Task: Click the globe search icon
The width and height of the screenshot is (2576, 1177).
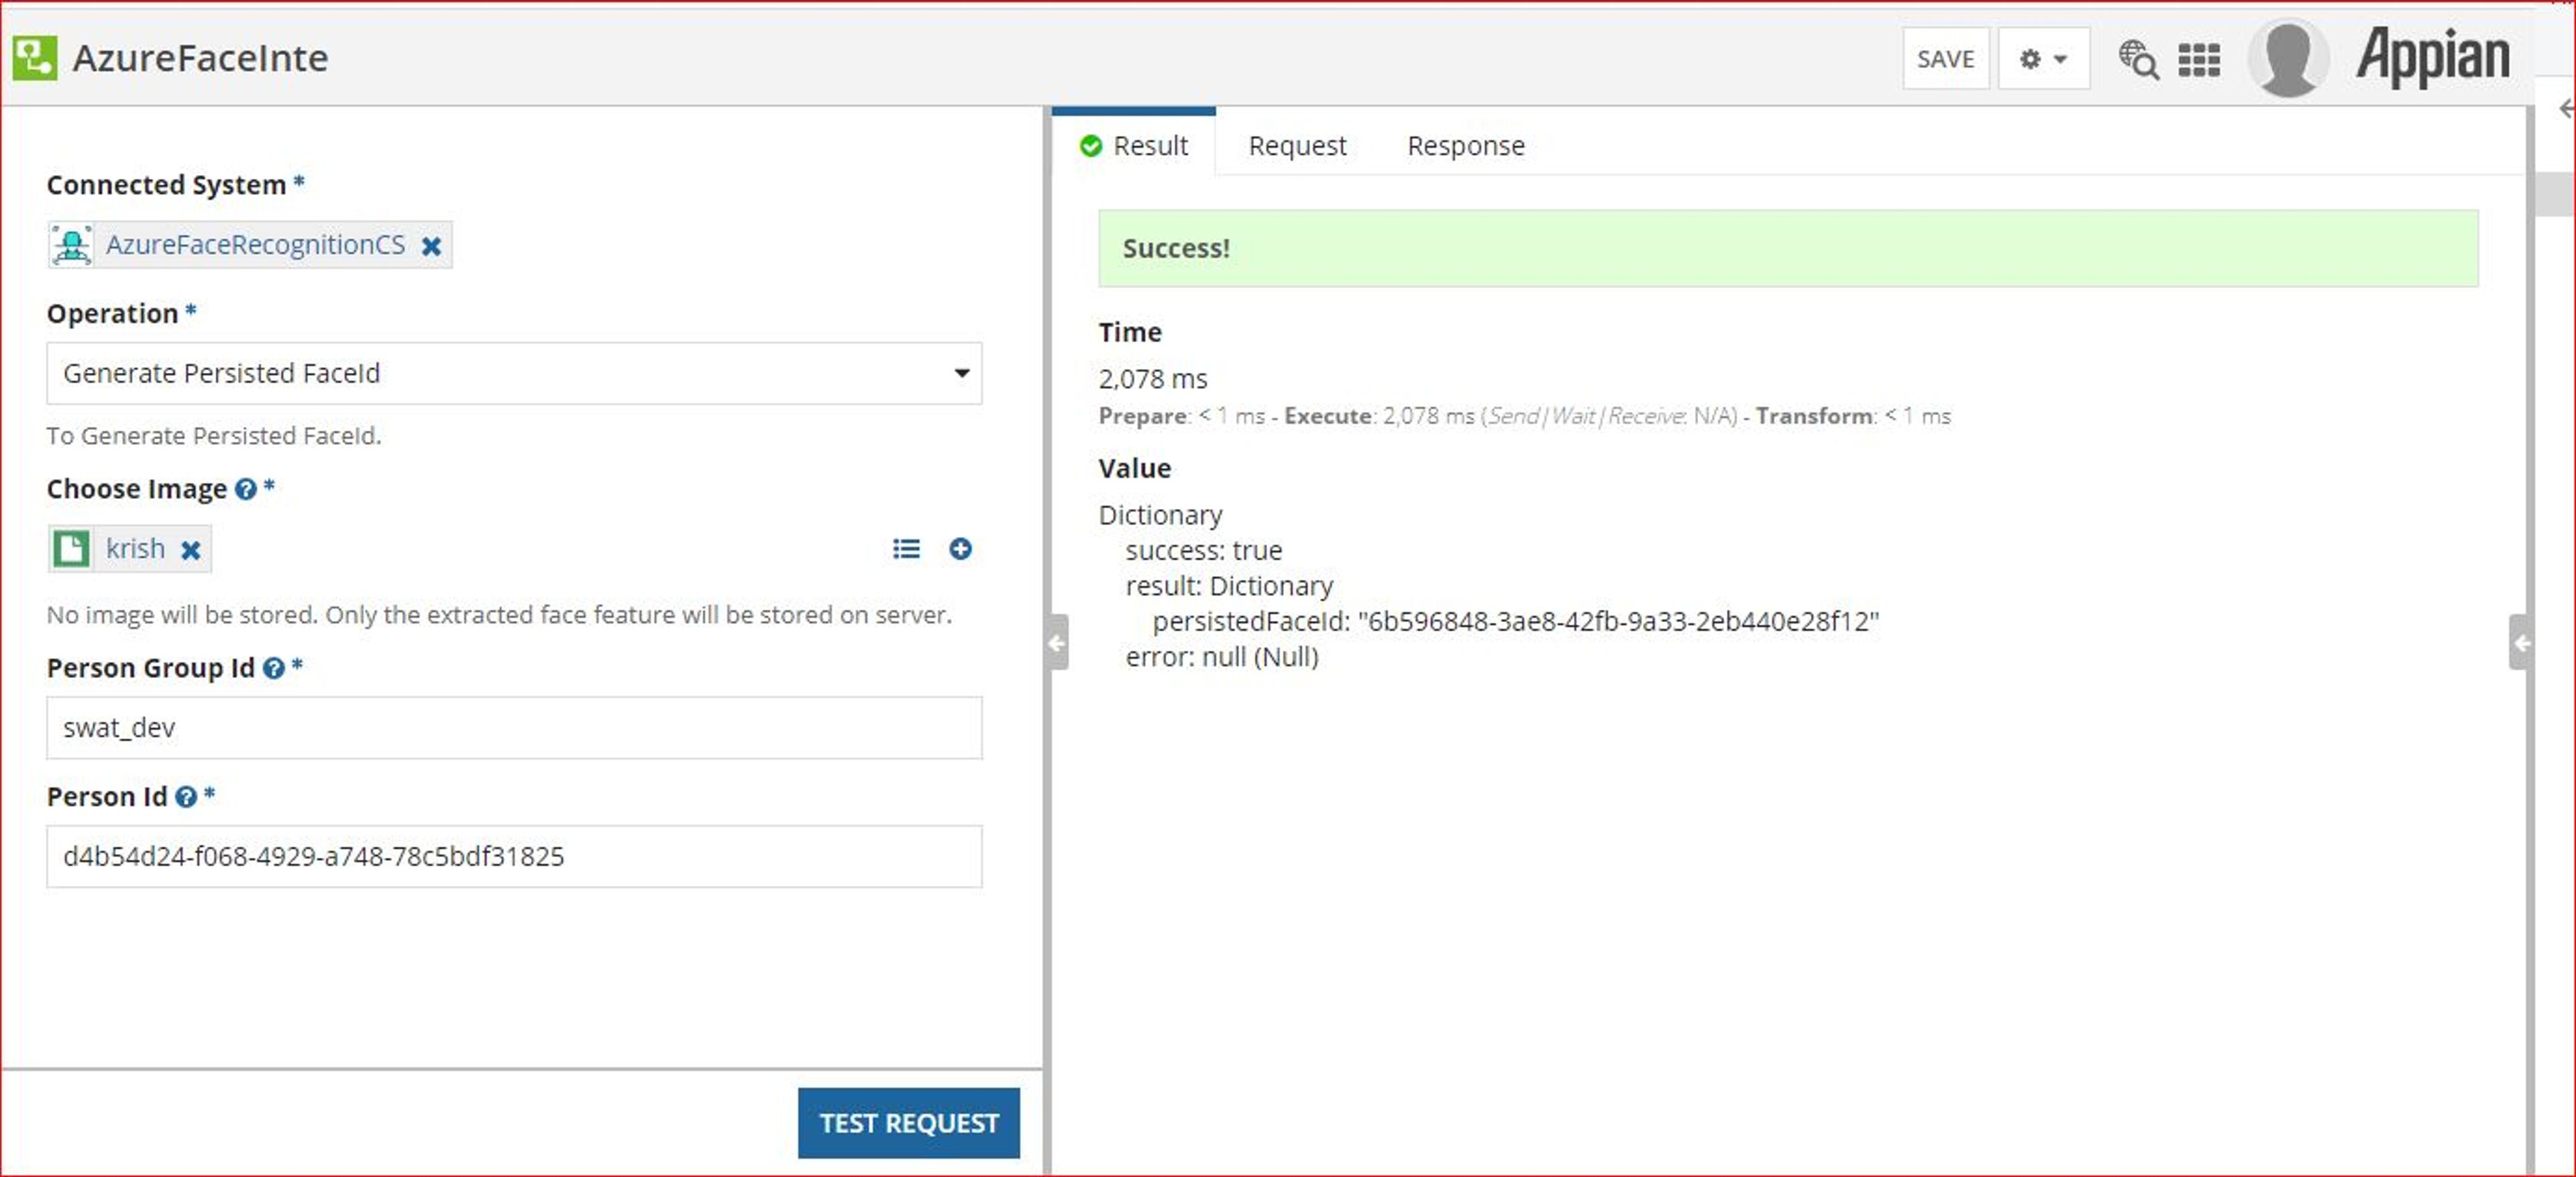Action: coord(2138,59)
